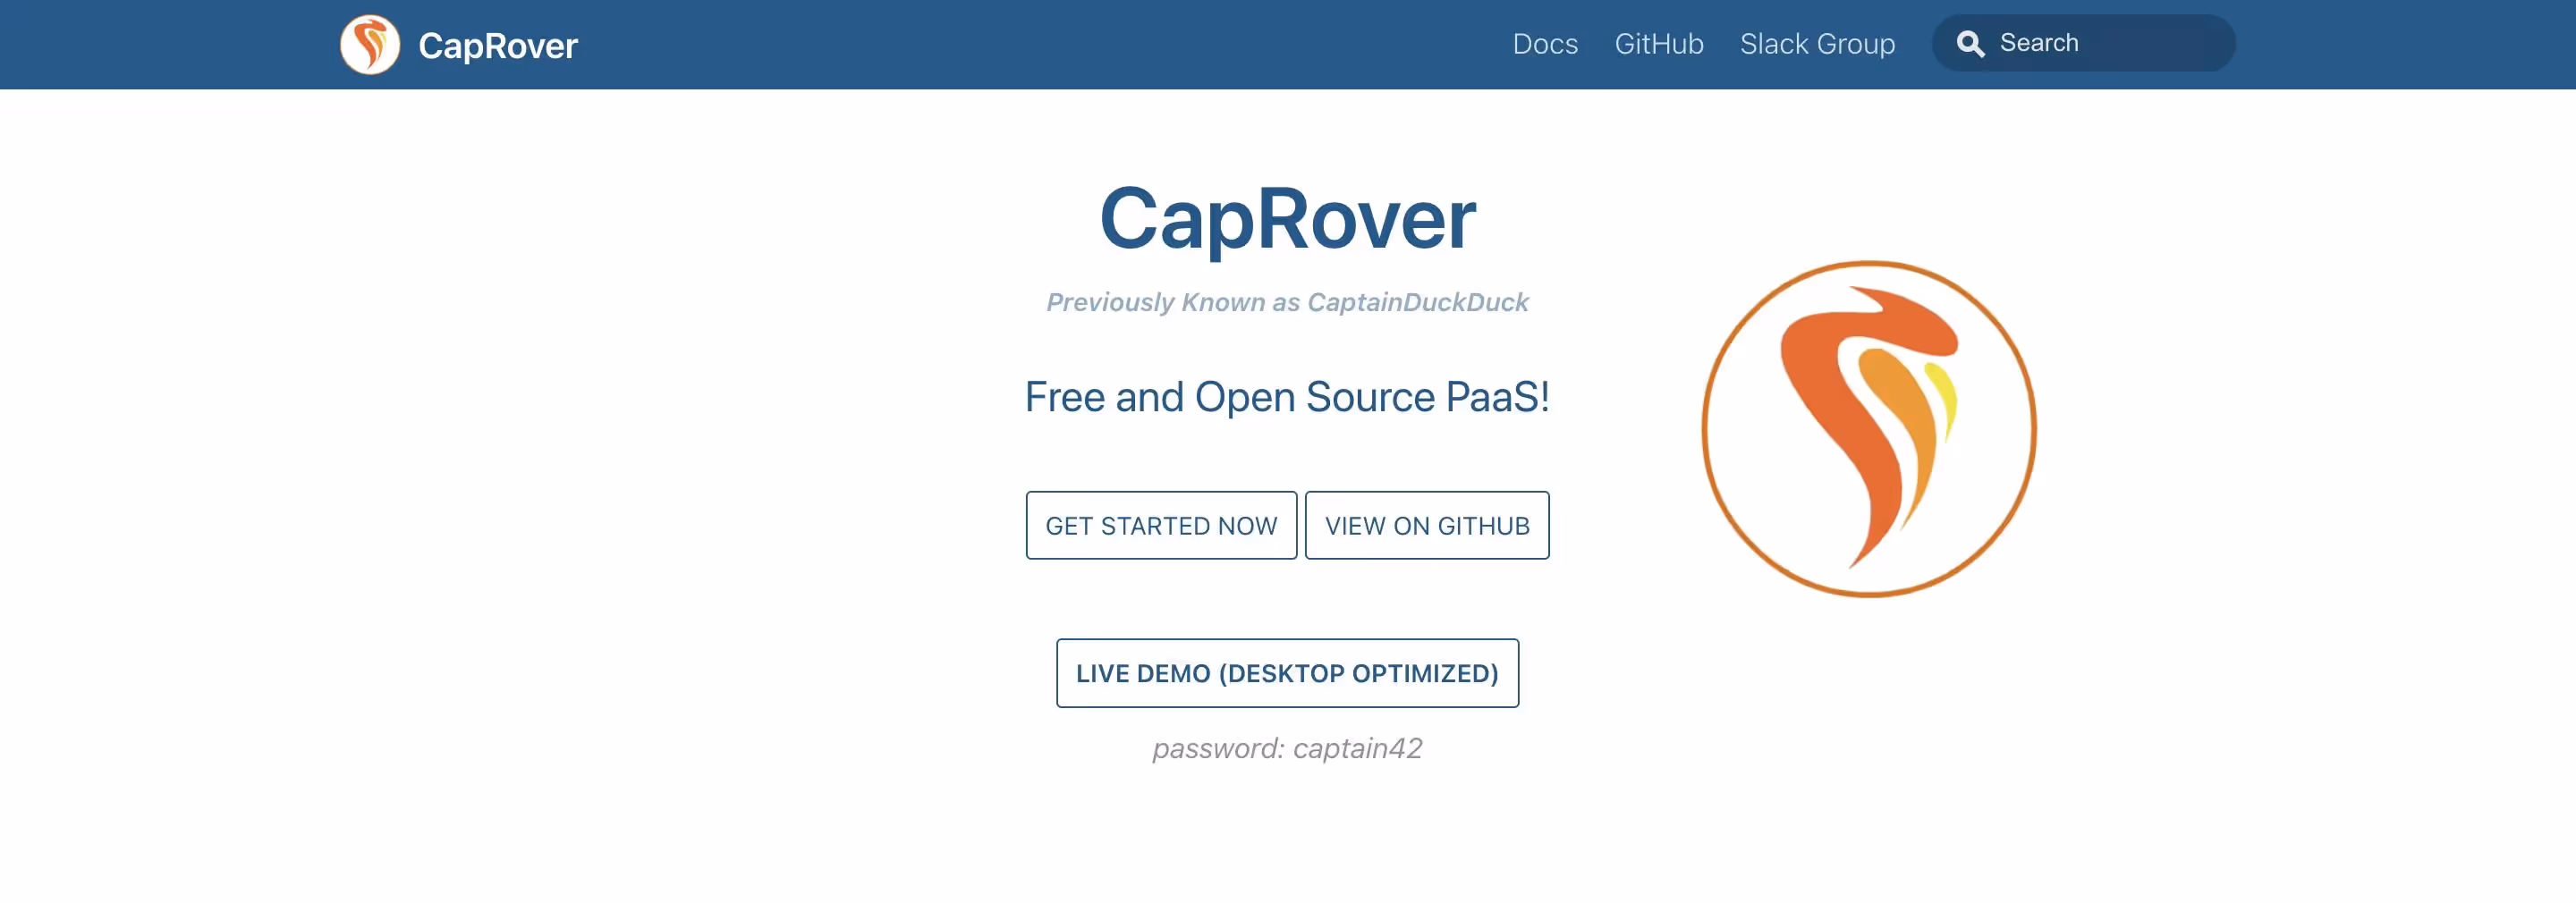
Task: Click the 'password: captain42' text
Action: click(x=1287, y=748)
